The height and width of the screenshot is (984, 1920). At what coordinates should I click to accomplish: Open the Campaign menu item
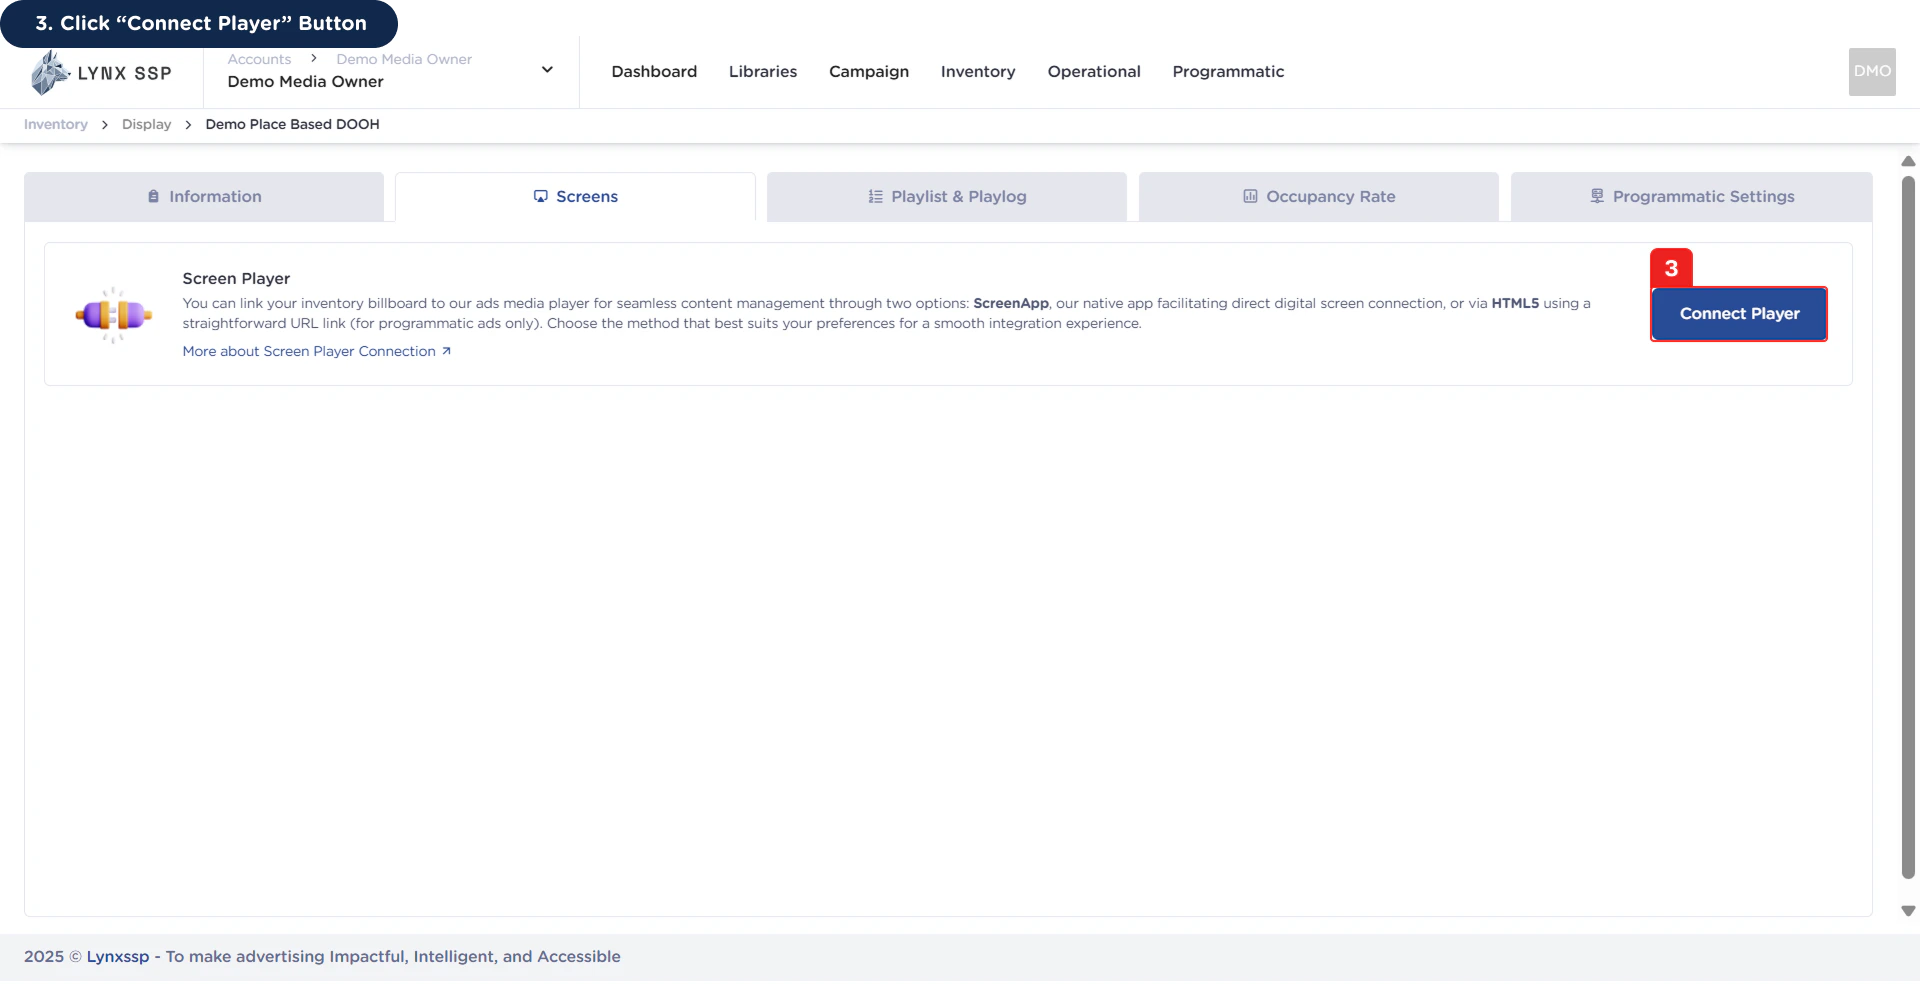click(868, 71)
